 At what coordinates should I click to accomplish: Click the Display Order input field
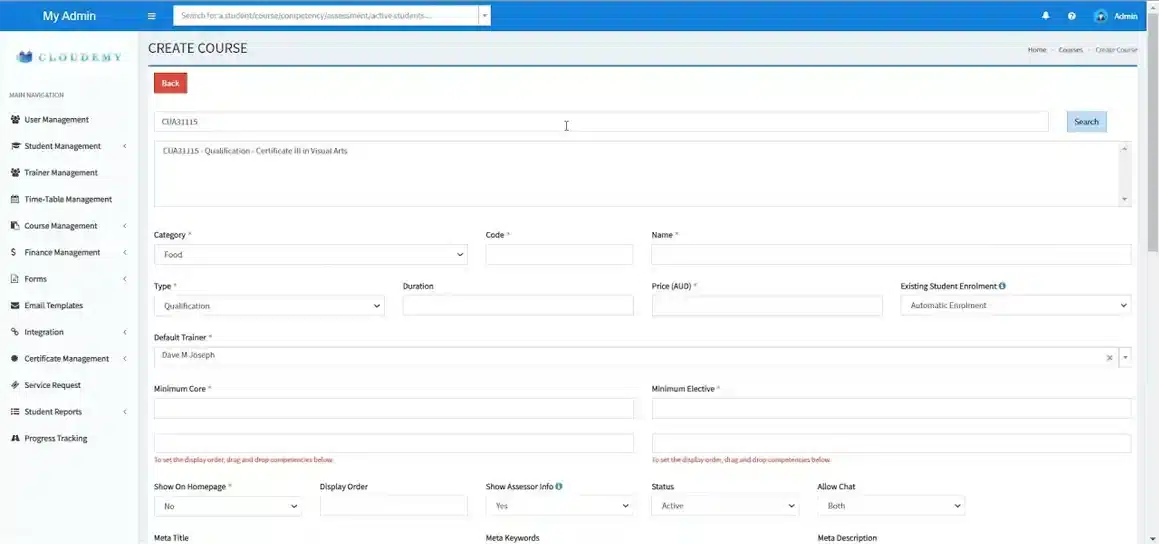pos(394,506)
